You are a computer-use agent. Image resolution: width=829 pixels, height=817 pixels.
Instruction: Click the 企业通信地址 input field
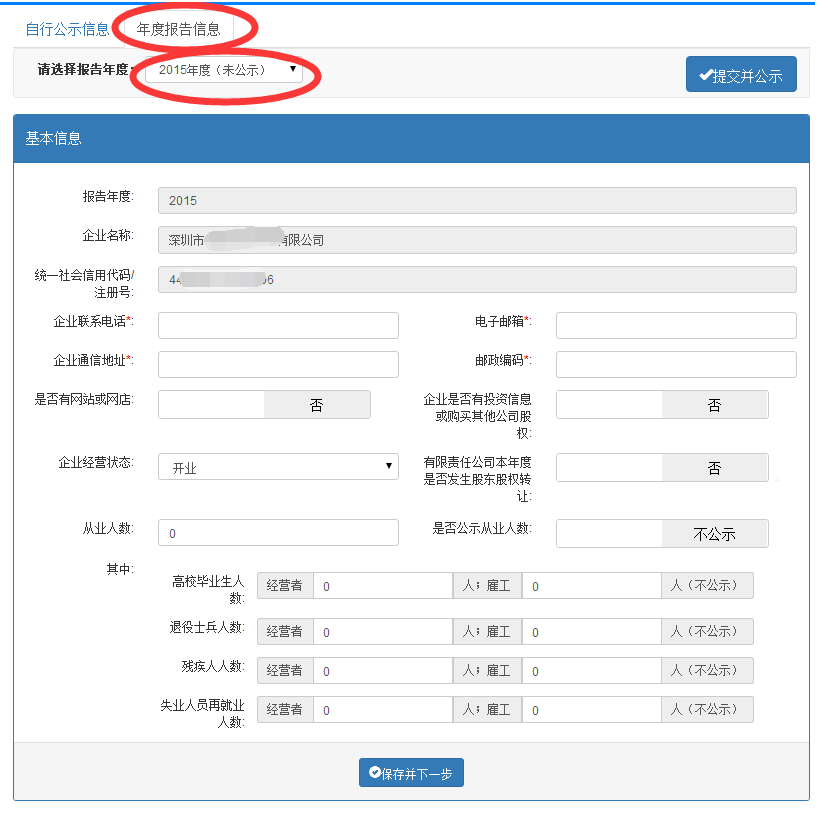click(278, 364)
